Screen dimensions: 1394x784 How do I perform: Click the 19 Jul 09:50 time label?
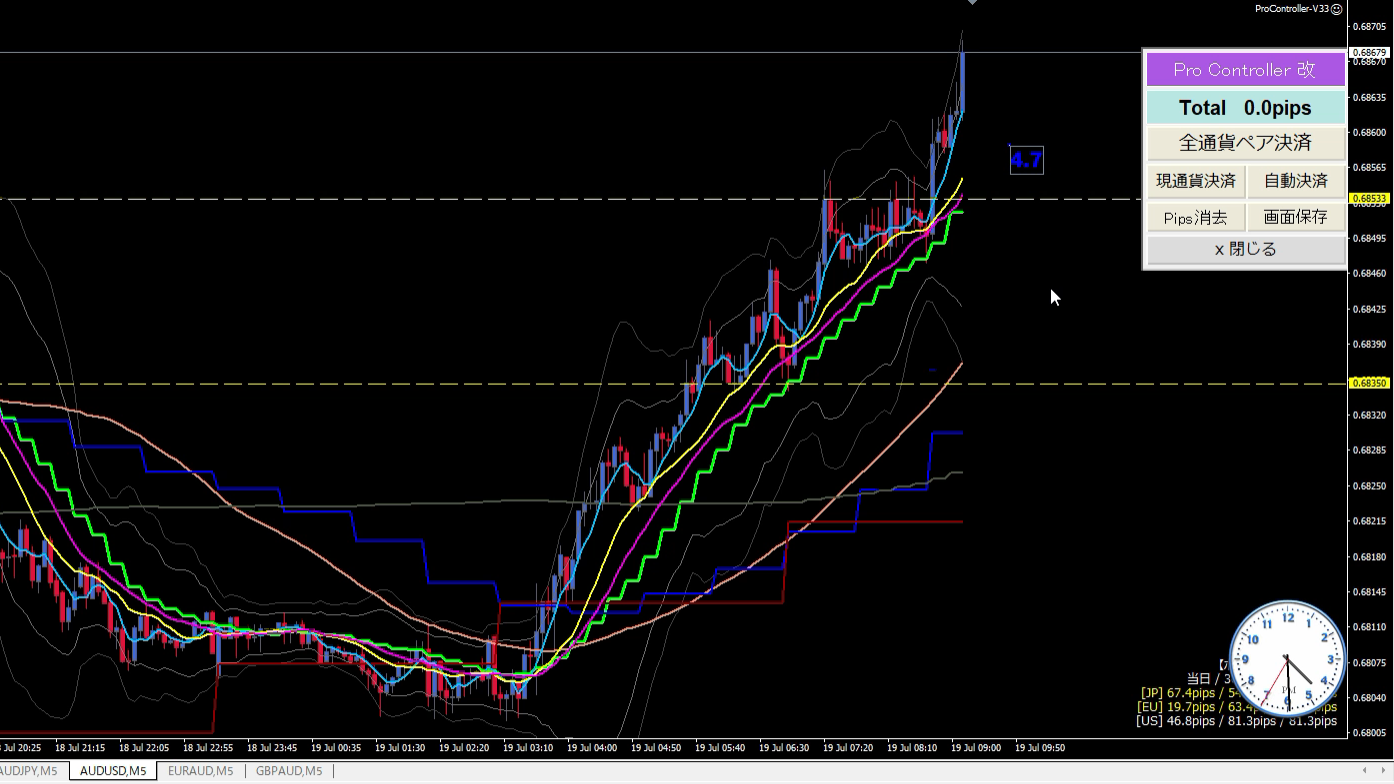pyautogui.click(x=1040, y=747)
